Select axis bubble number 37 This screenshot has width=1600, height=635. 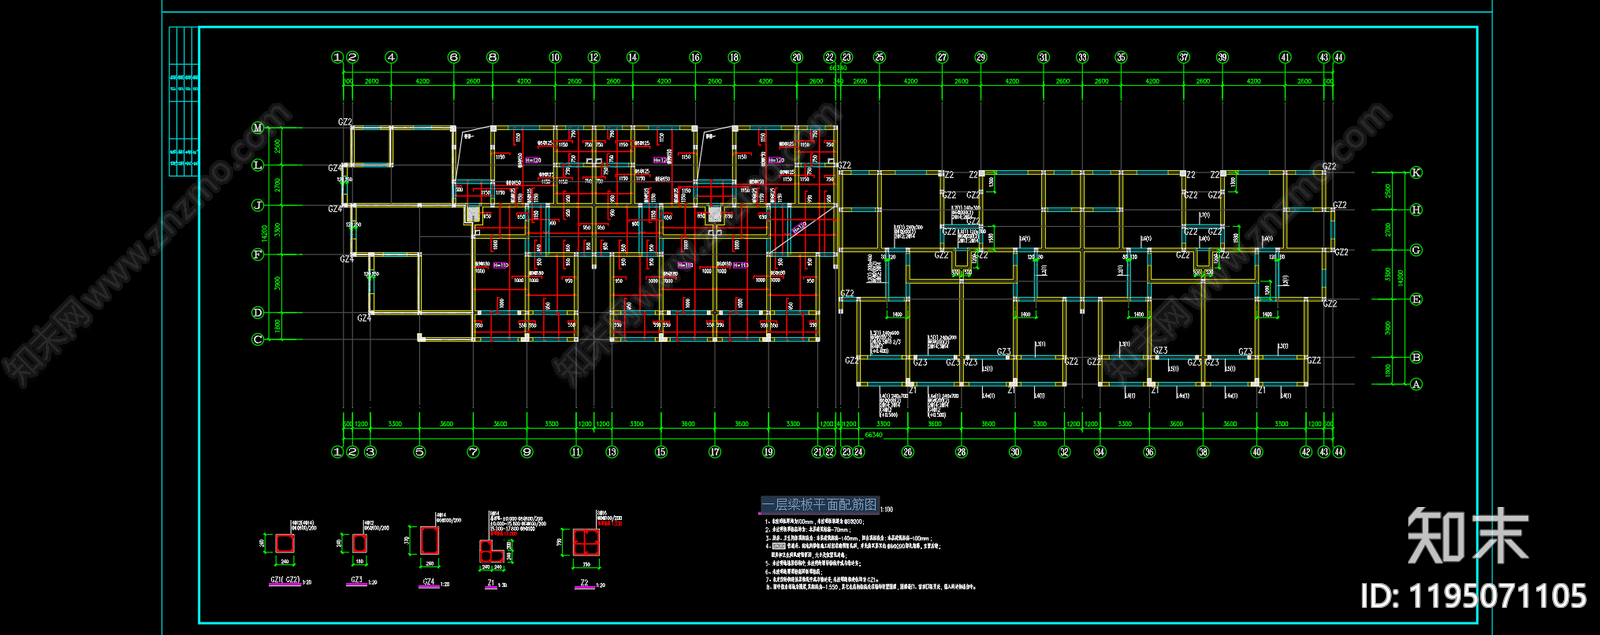(x=1184, y=57)
